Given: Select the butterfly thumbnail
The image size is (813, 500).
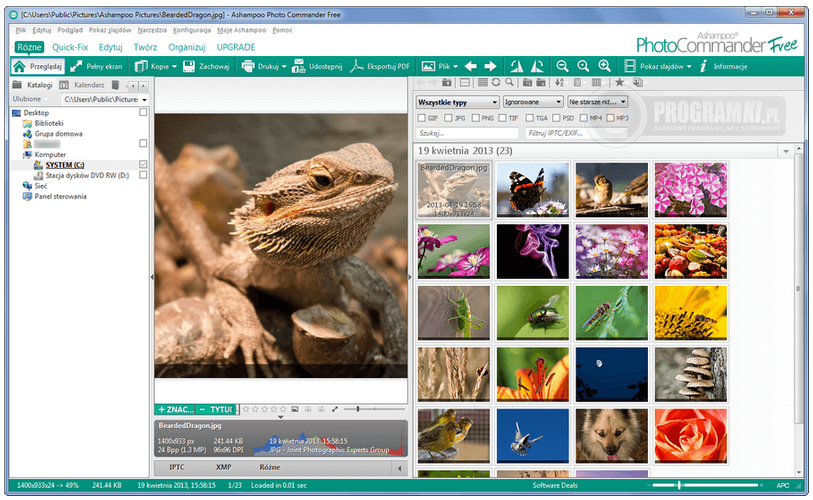Looking at the screenshot, I should [532, 189].
